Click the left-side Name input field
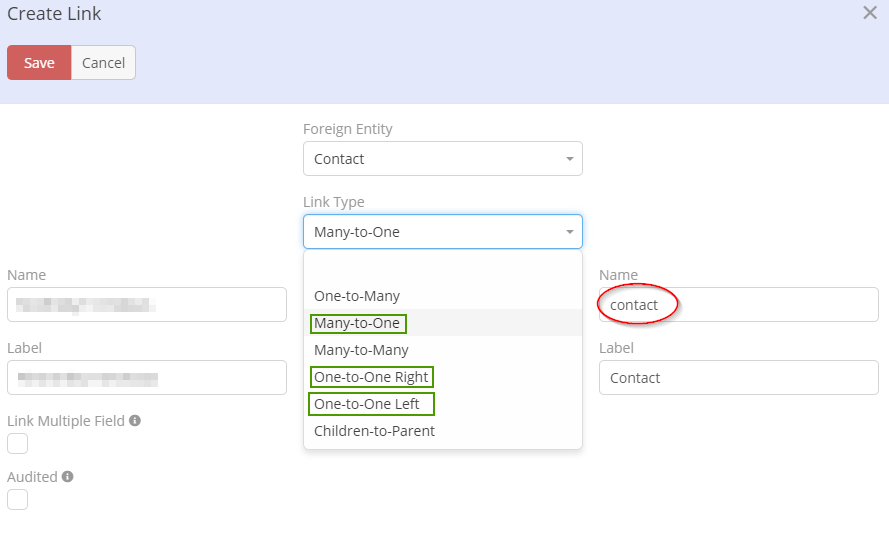The image size is (889, 536). point(146,305)
